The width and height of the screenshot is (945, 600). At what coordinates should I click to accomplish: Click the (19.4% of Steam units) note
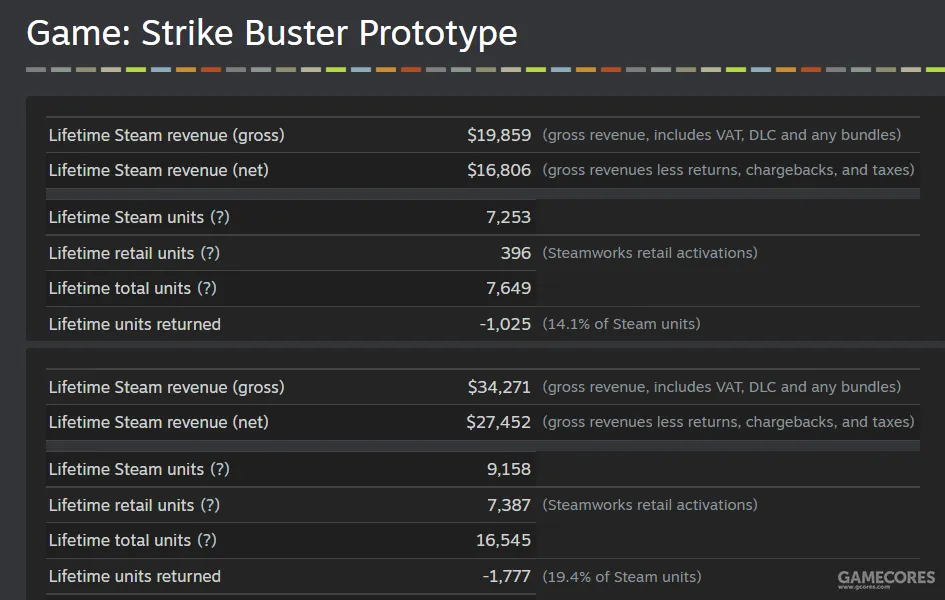(x=621, y=576)
